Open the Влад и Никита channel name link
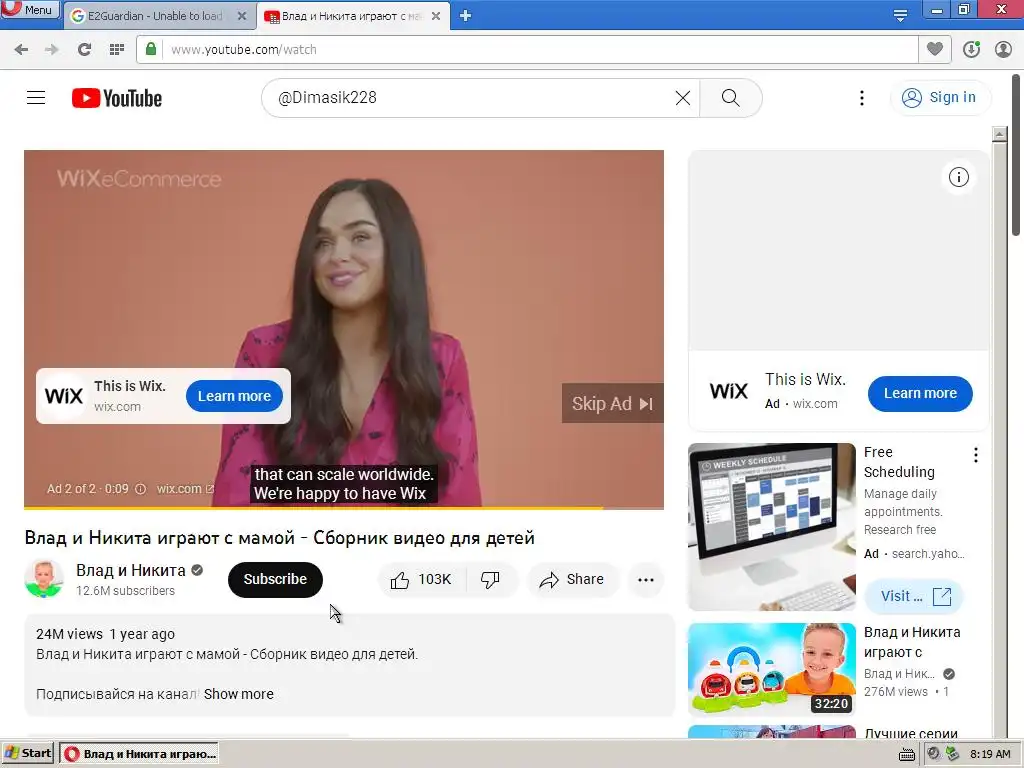The width and height of the screenshot is (1024, 768). pos(131,571)
